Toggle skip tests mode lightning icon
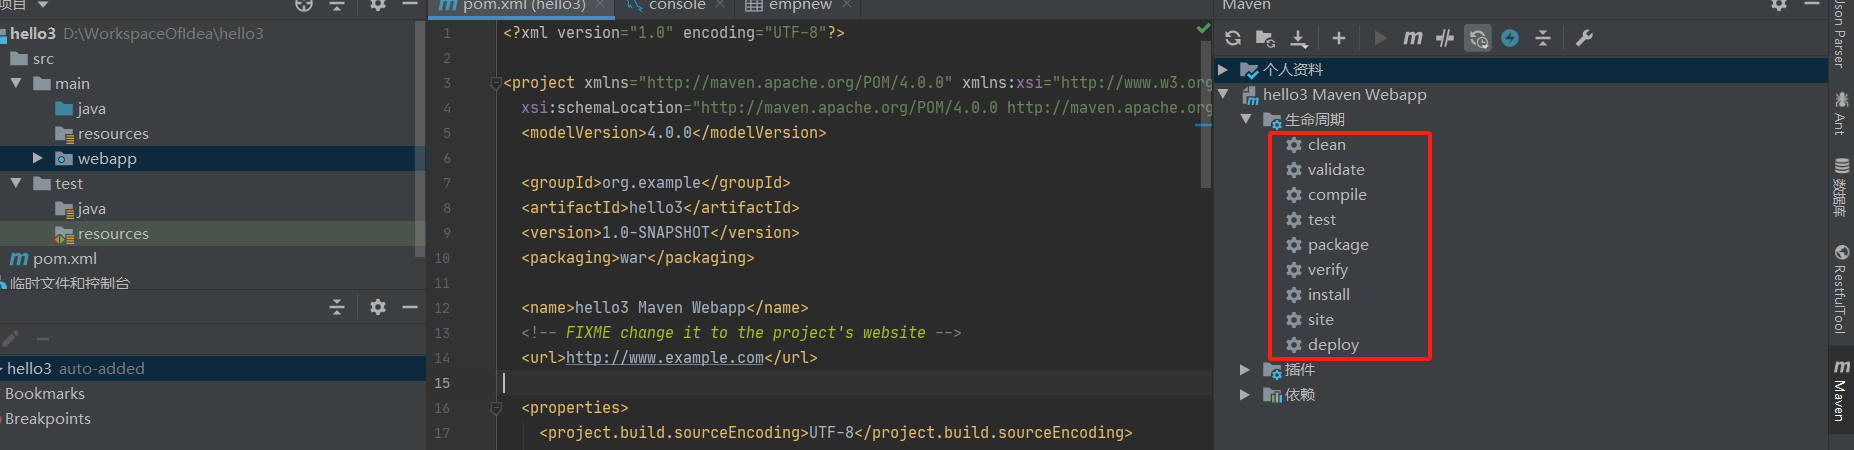This screenshot has width=1854, height=450. 1510,38
